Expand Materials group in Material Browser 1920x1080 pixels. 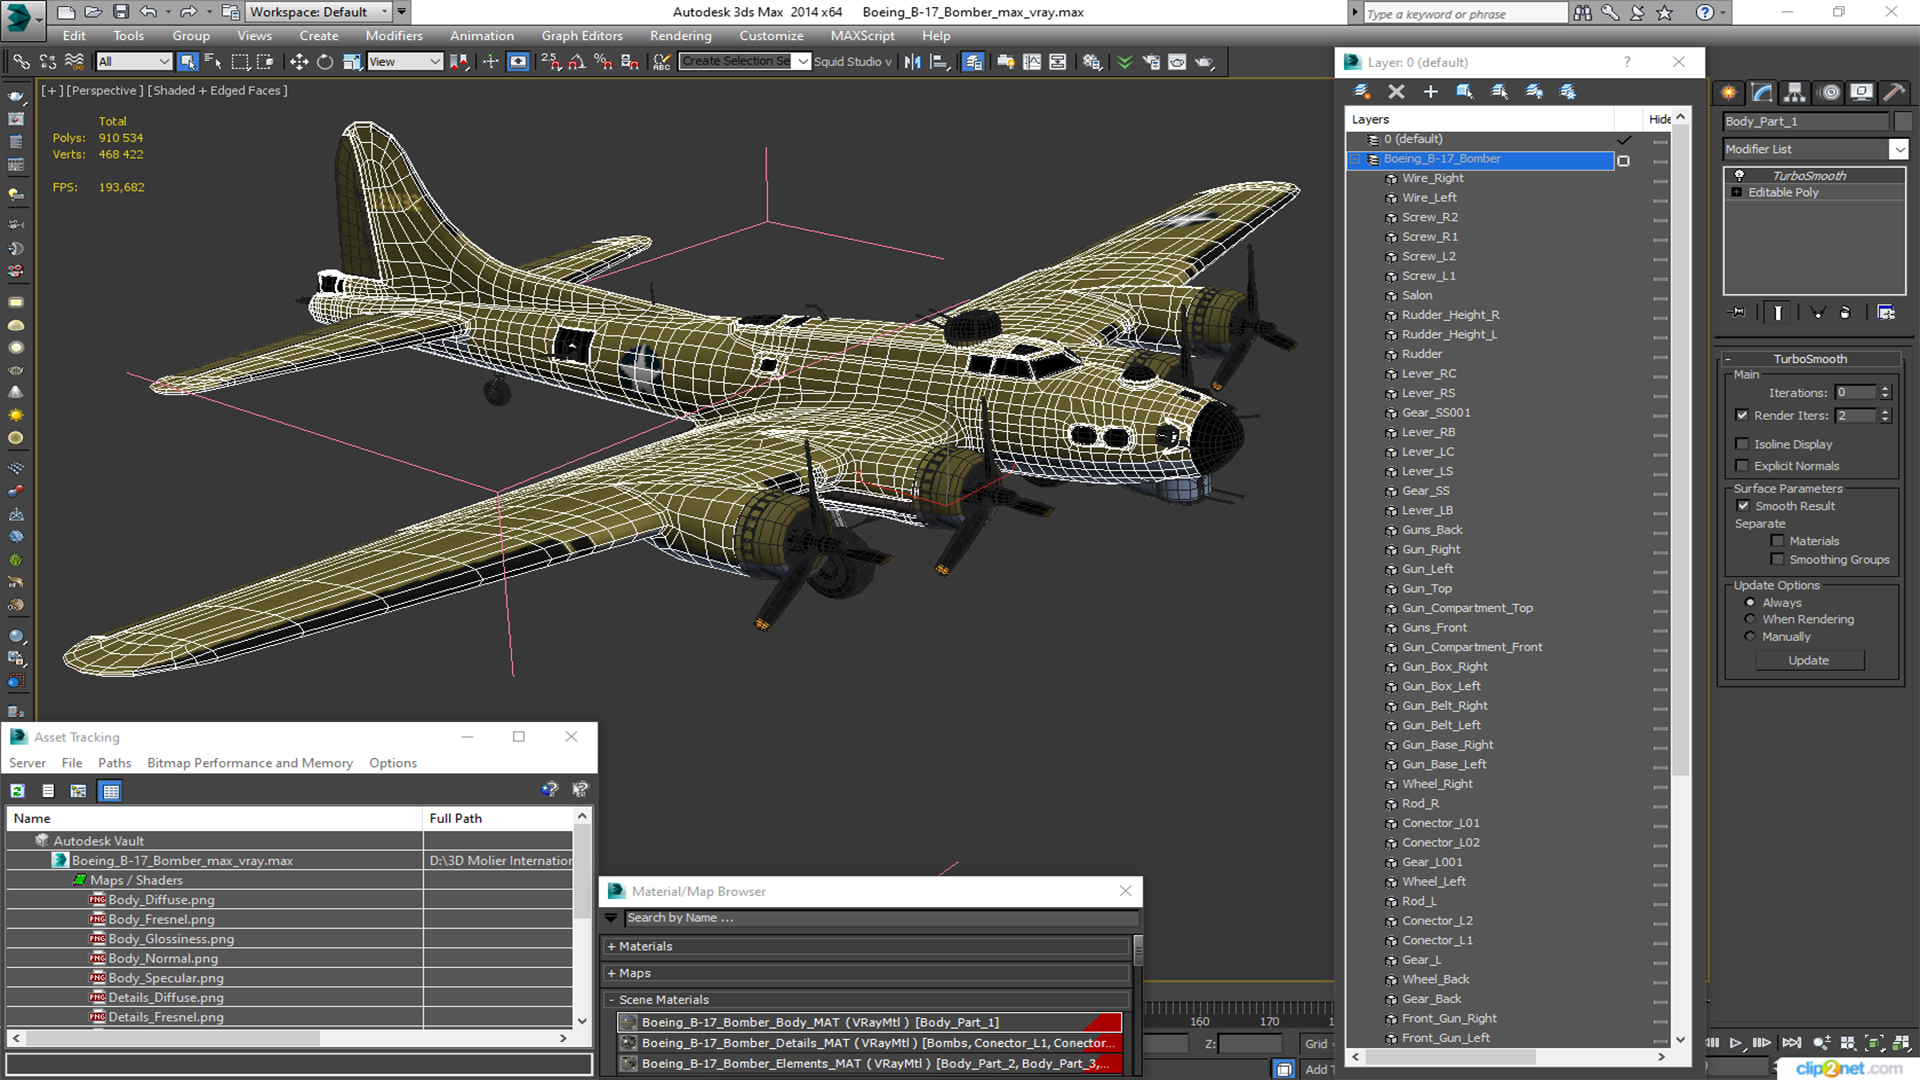point(612,946)
